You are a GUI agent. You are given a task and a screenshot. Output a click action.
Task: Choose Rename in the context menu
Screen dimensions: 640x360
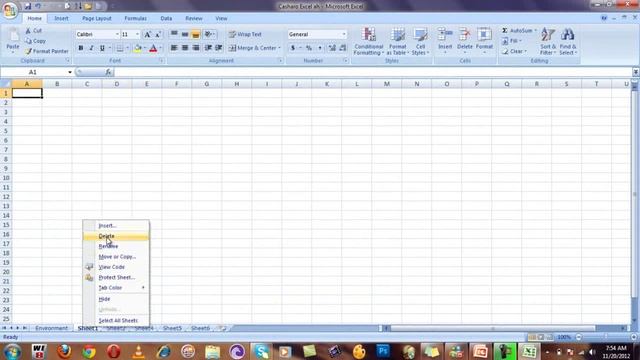pos(116,246)
